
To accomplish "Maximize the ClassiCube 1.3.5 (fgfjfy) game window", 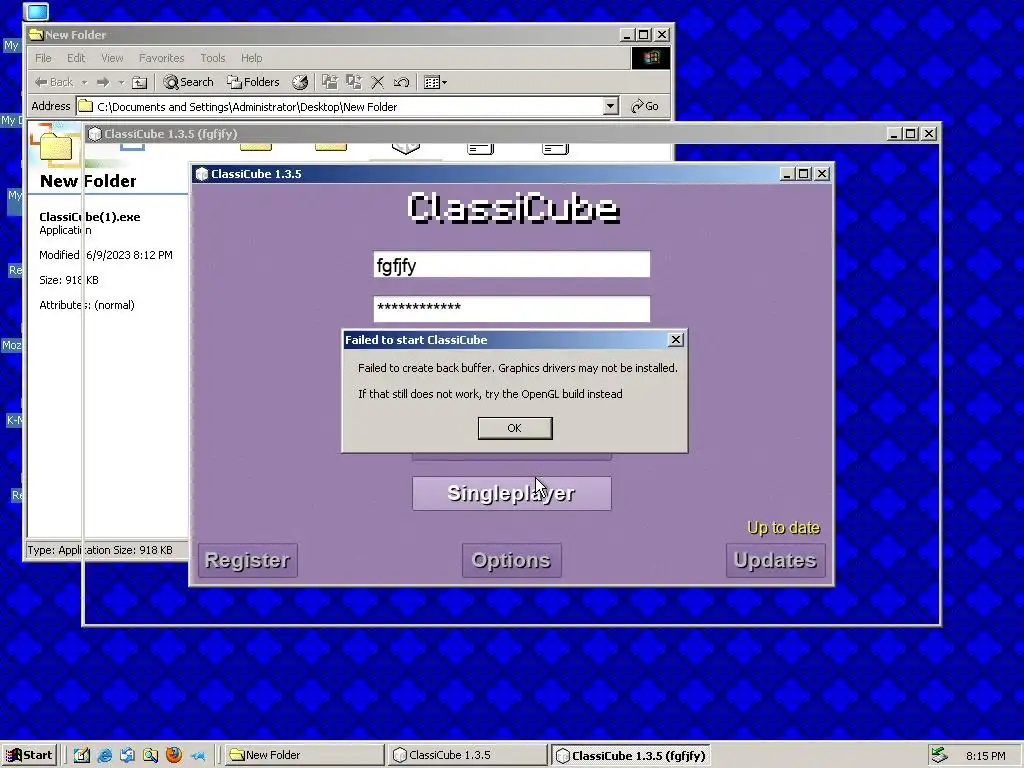I will 911,134.
